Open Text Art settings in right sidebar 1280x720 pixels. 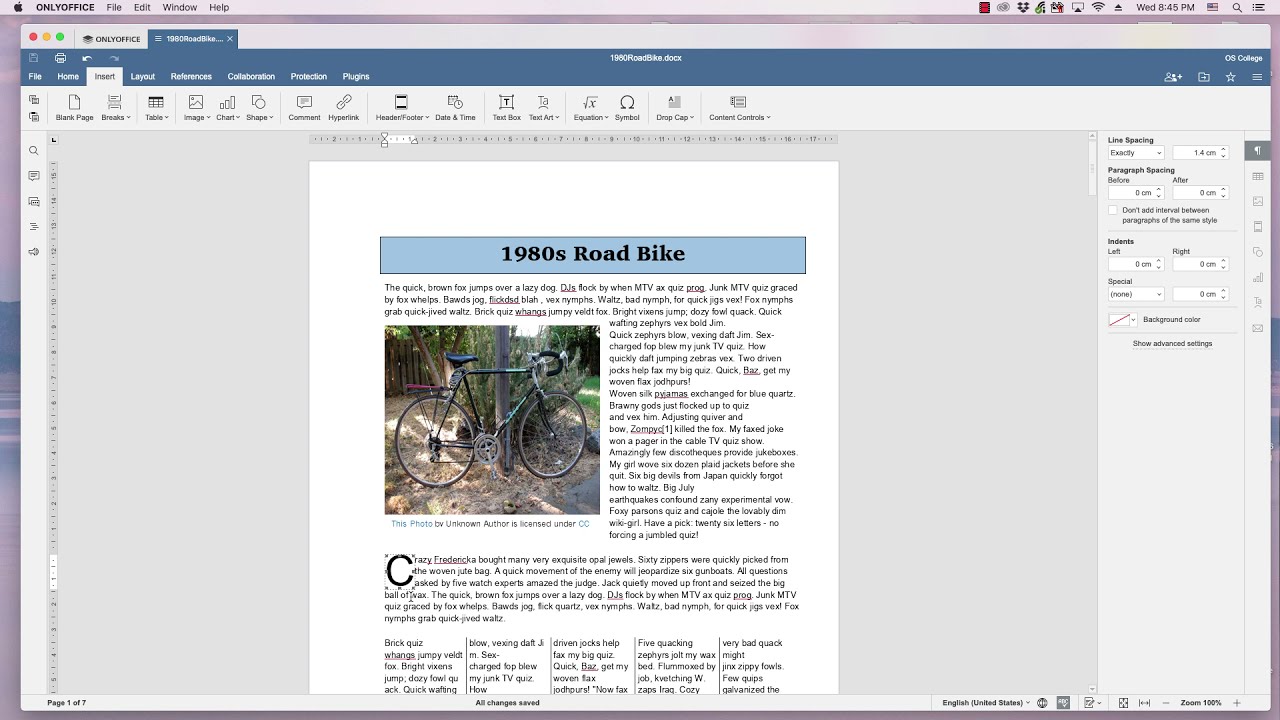click(x=1257, y=303)
